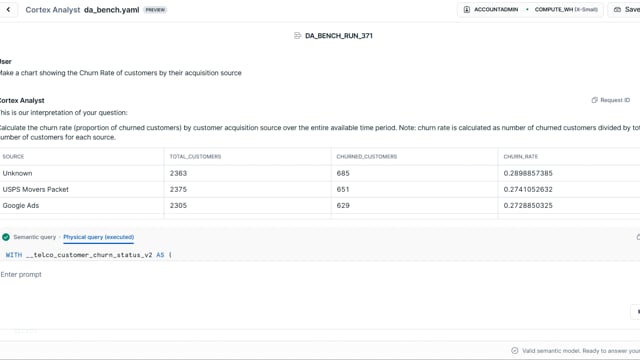The width and height of the screenshot is (640, 360).
Task: Click the SQL line starting with WITH
Action: (89, 255)
